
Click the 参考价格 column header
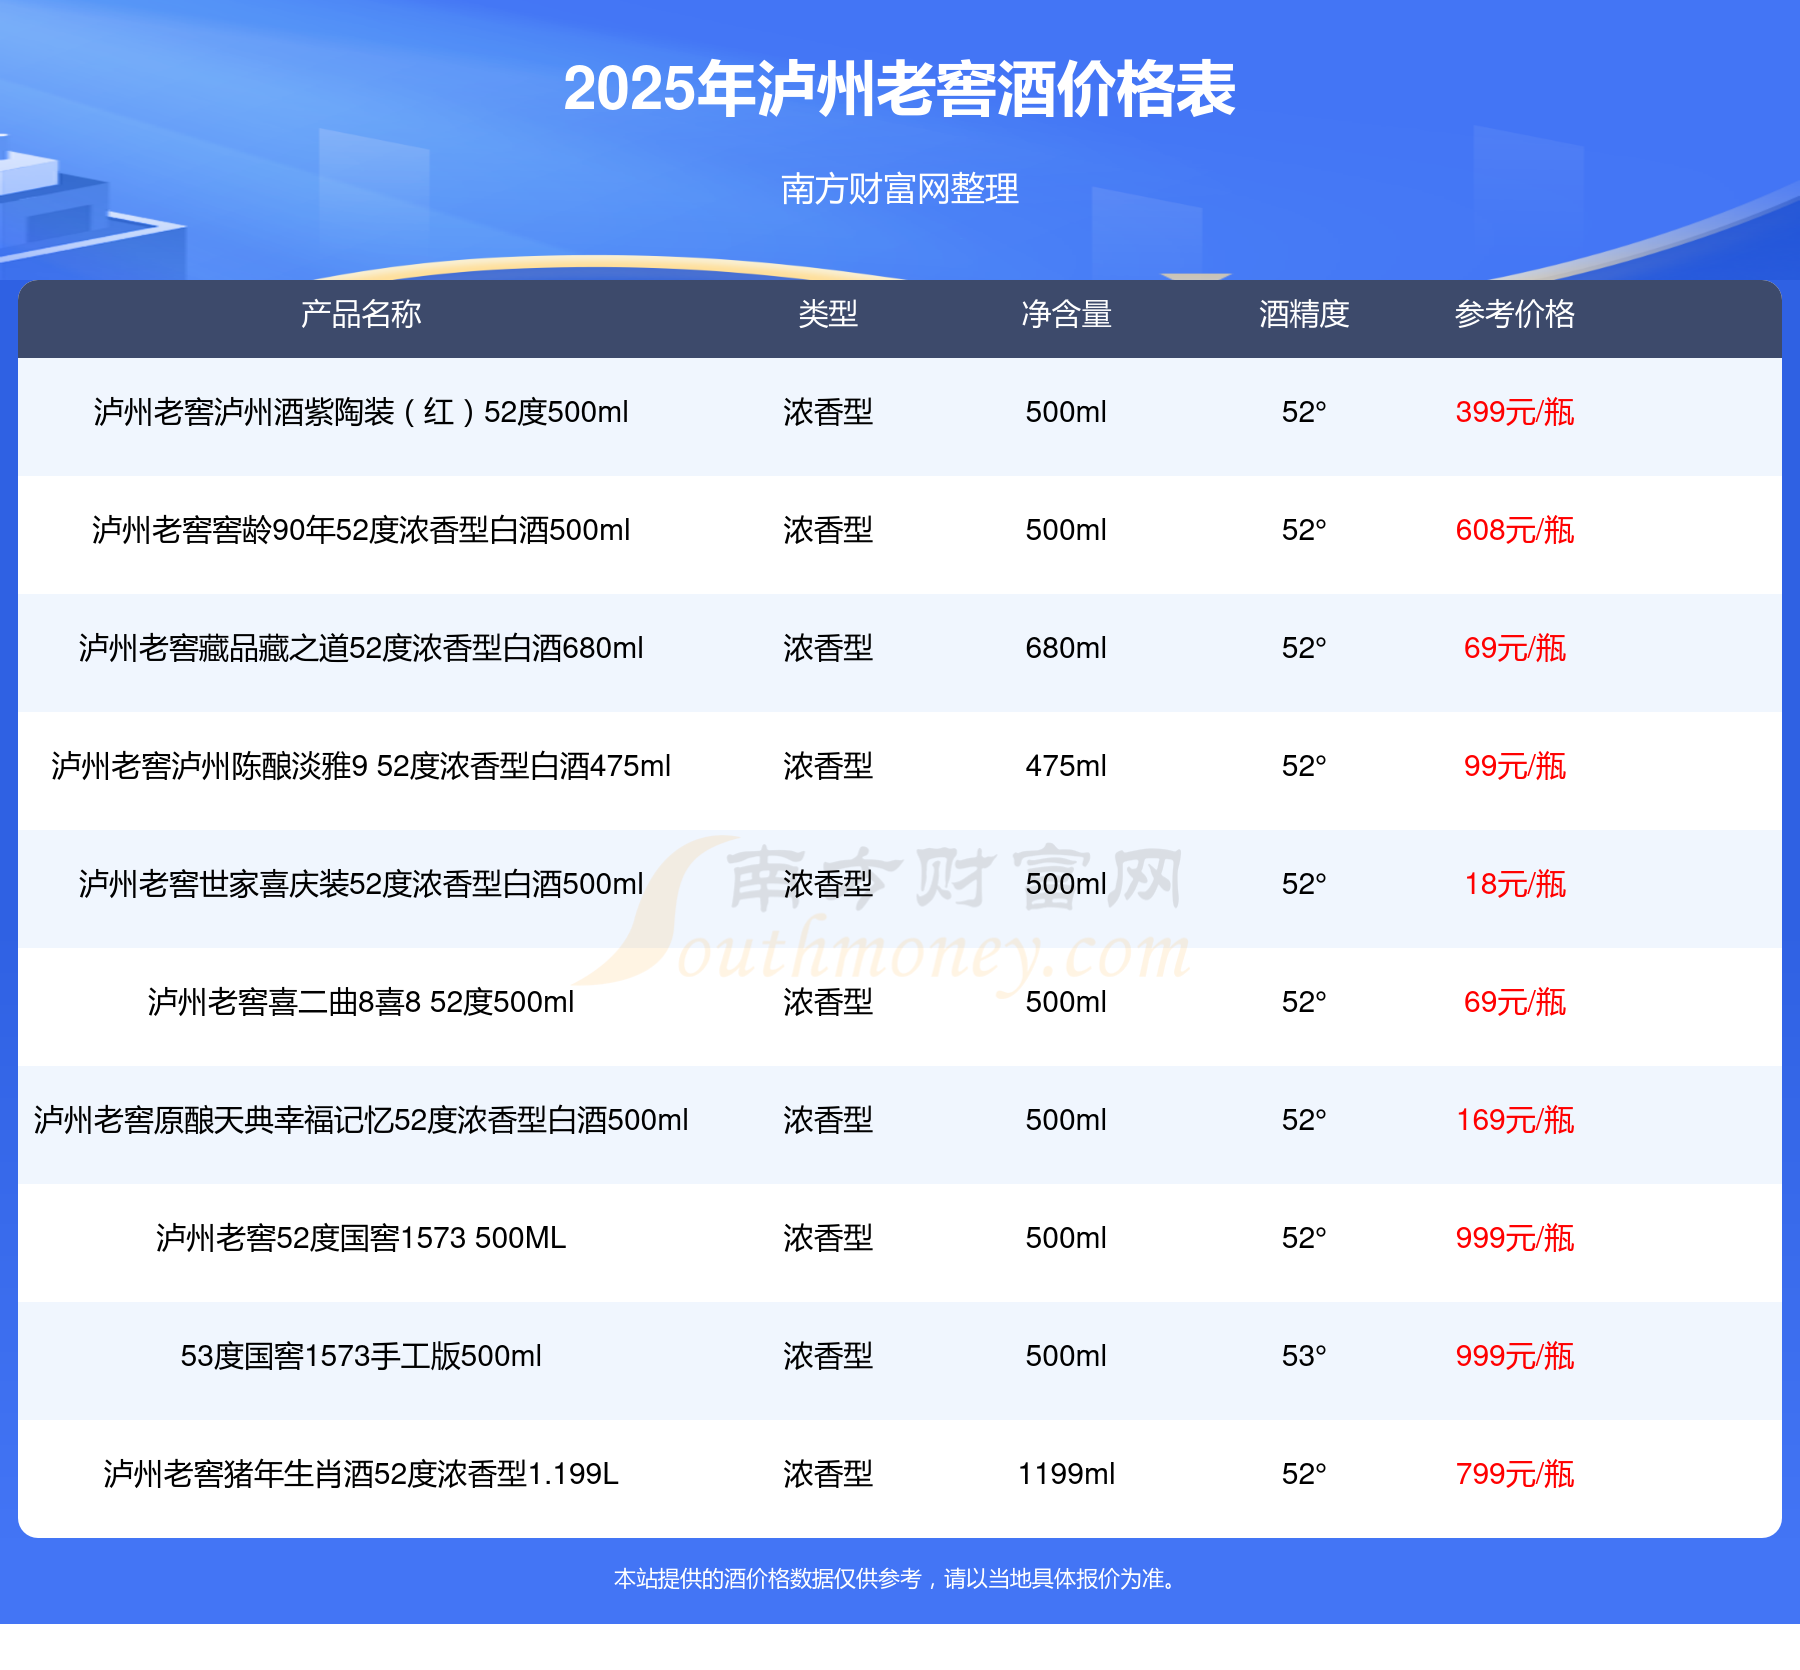[1515, 314]
